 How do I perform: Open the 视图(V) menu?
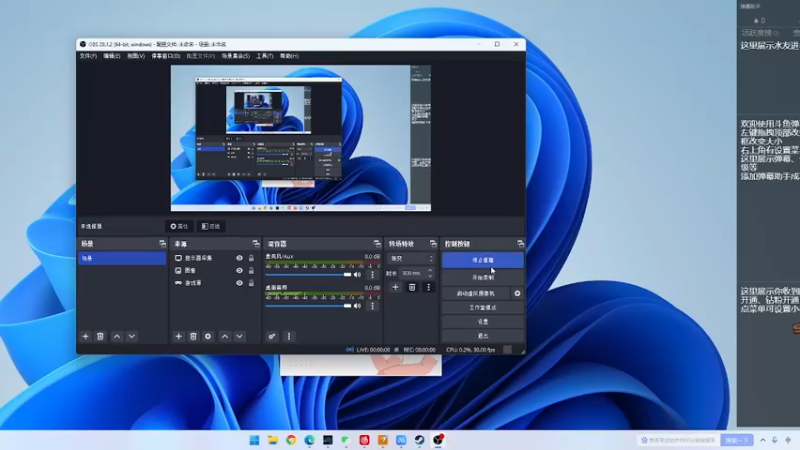136,56
